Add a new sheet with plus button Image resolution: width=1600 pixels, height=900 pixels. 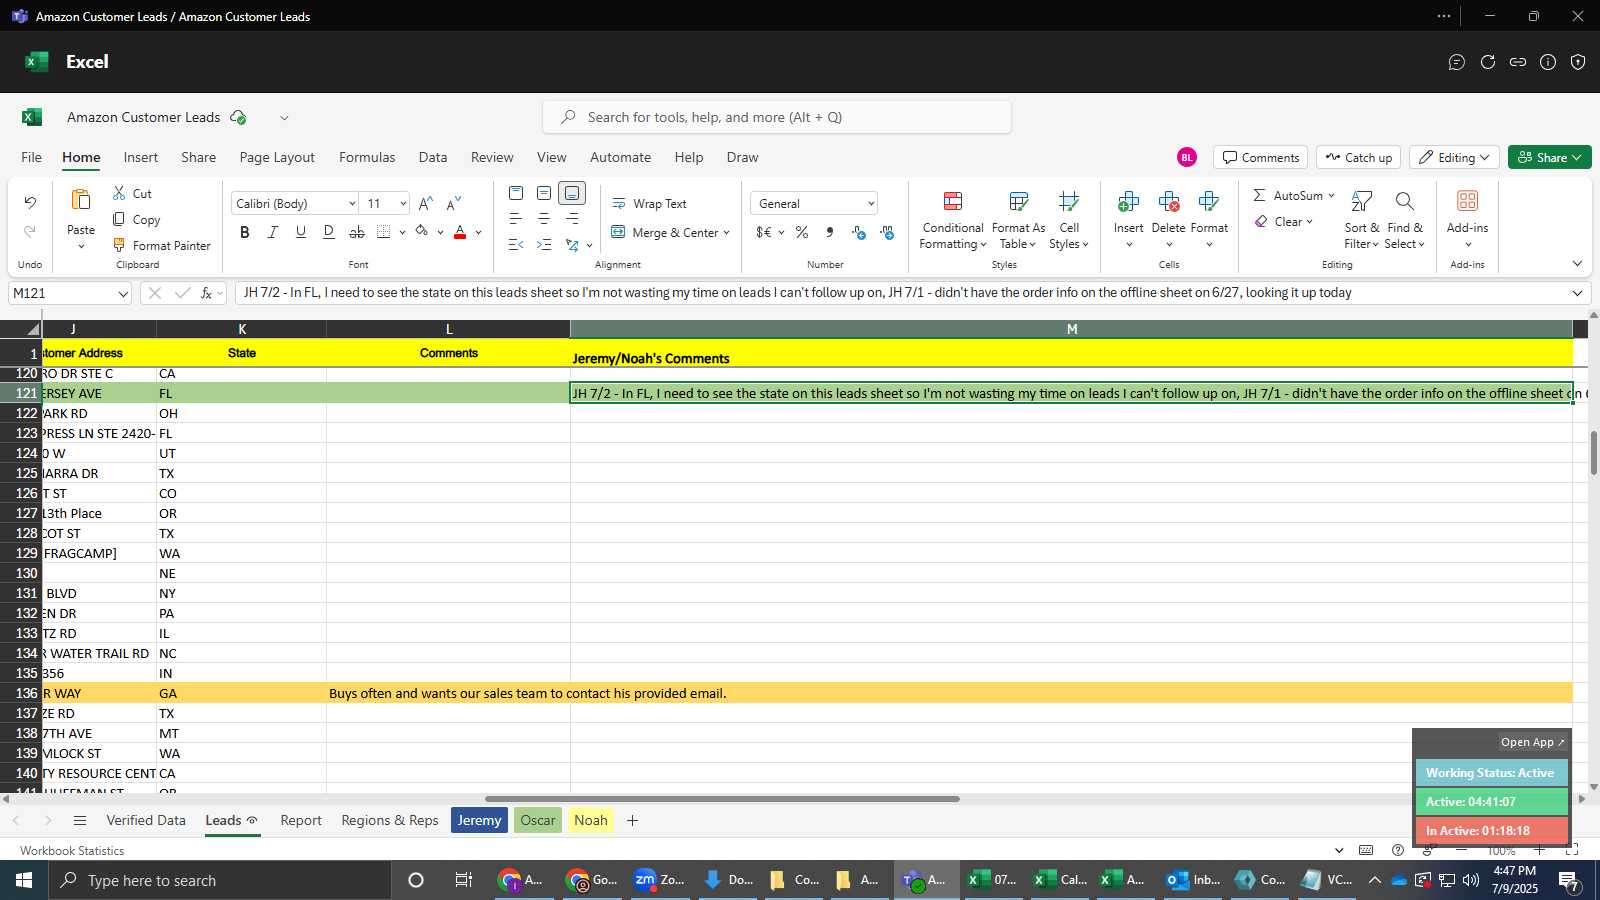point(632,820)
